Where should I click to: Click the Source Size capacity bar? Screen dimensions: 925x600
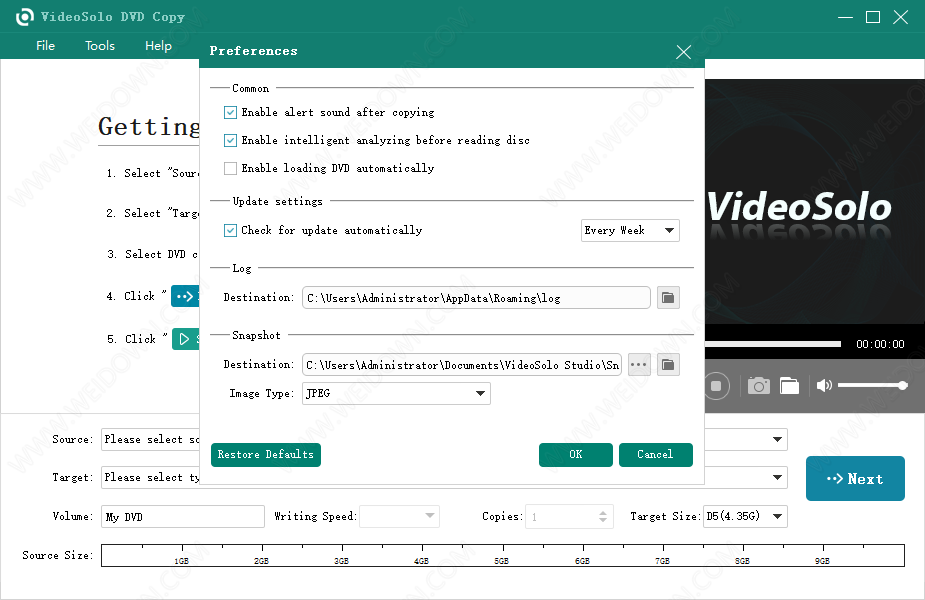(503, 556)
